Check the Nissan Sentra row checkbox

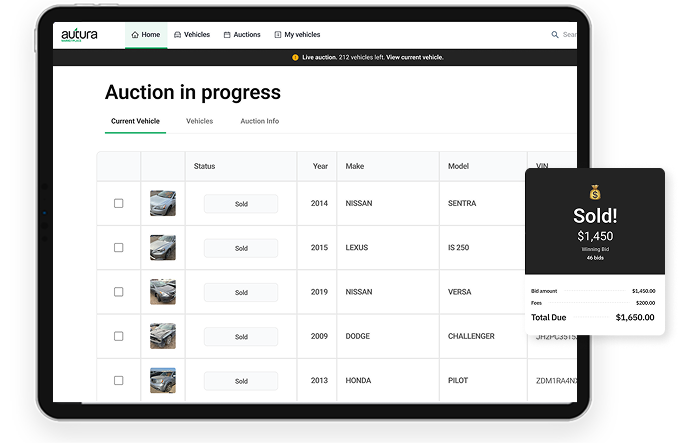pos(118,203)
